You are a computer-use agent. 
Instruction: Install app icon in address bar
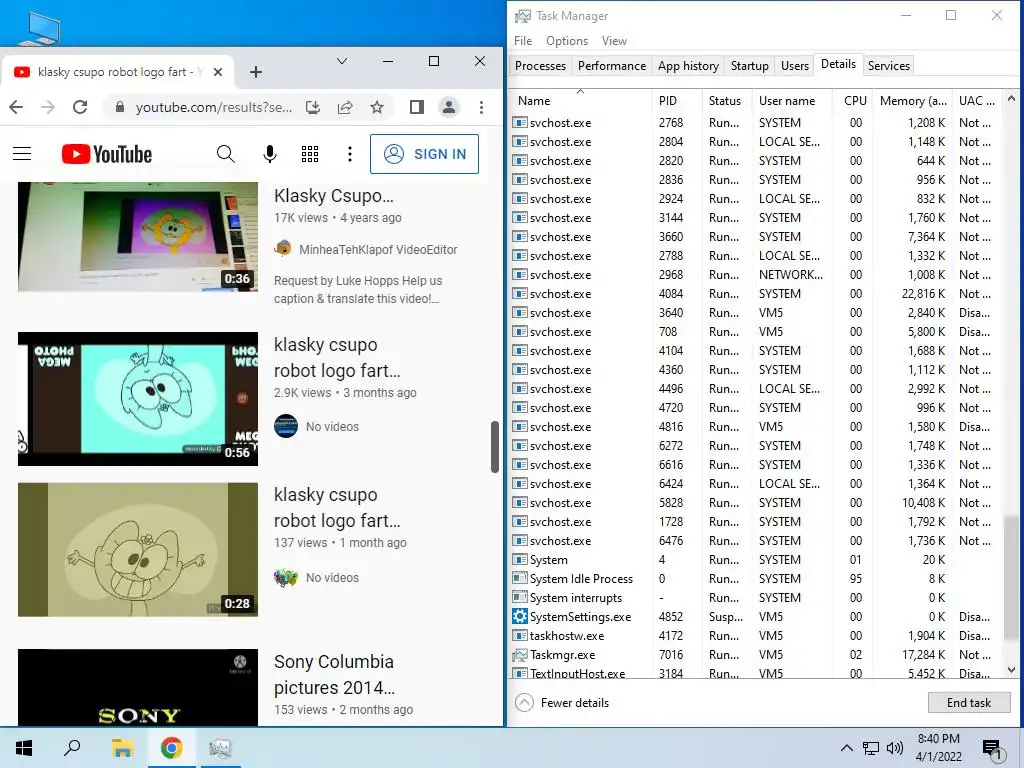click(x=313, y=107)
